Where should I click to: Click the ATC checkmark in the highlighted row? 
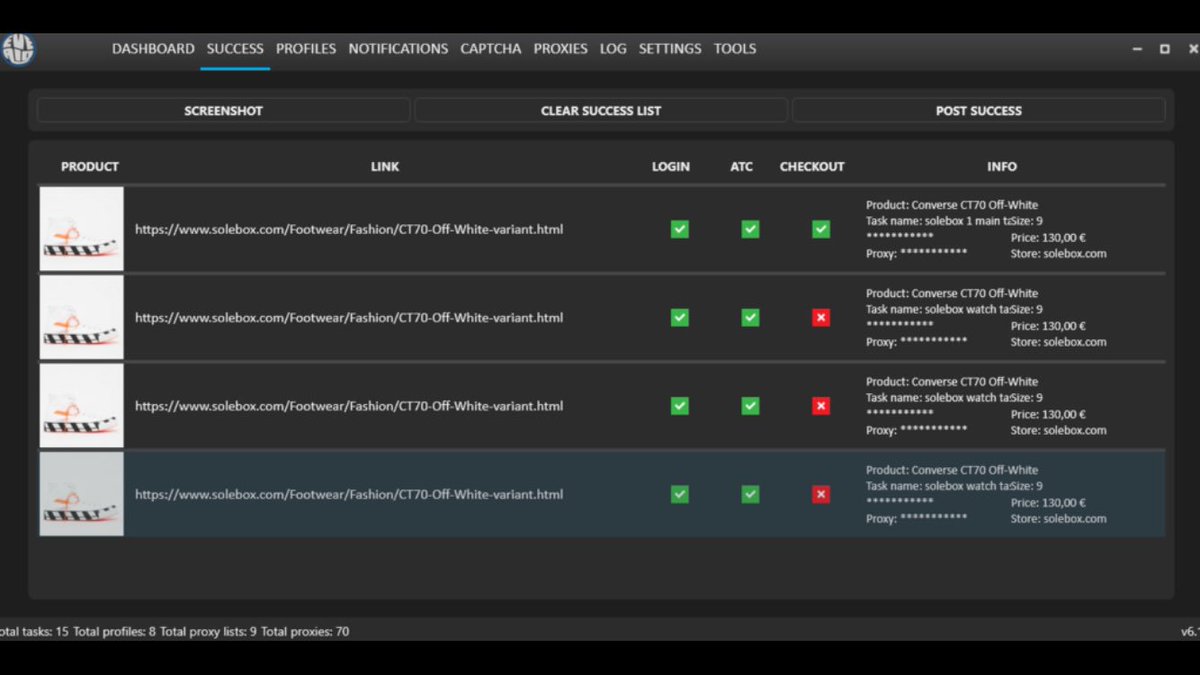750,495
